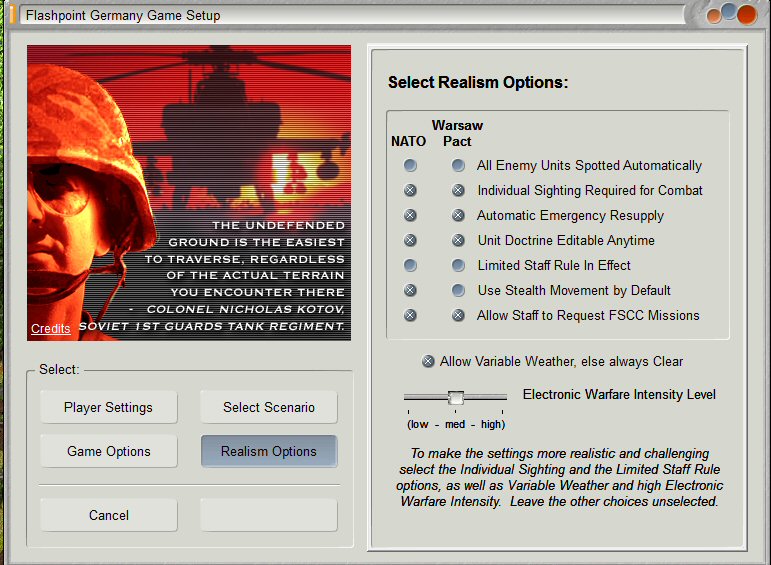Toggle Warsaw Pact Unit Doctrine Editable Anytime
Screen dimensions: 771x565
tap(458, 240)
